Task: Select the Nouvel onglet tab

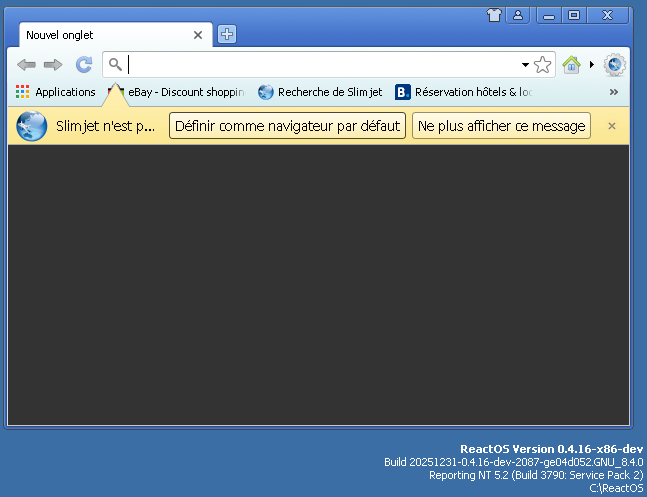Action: coord(100,35)
